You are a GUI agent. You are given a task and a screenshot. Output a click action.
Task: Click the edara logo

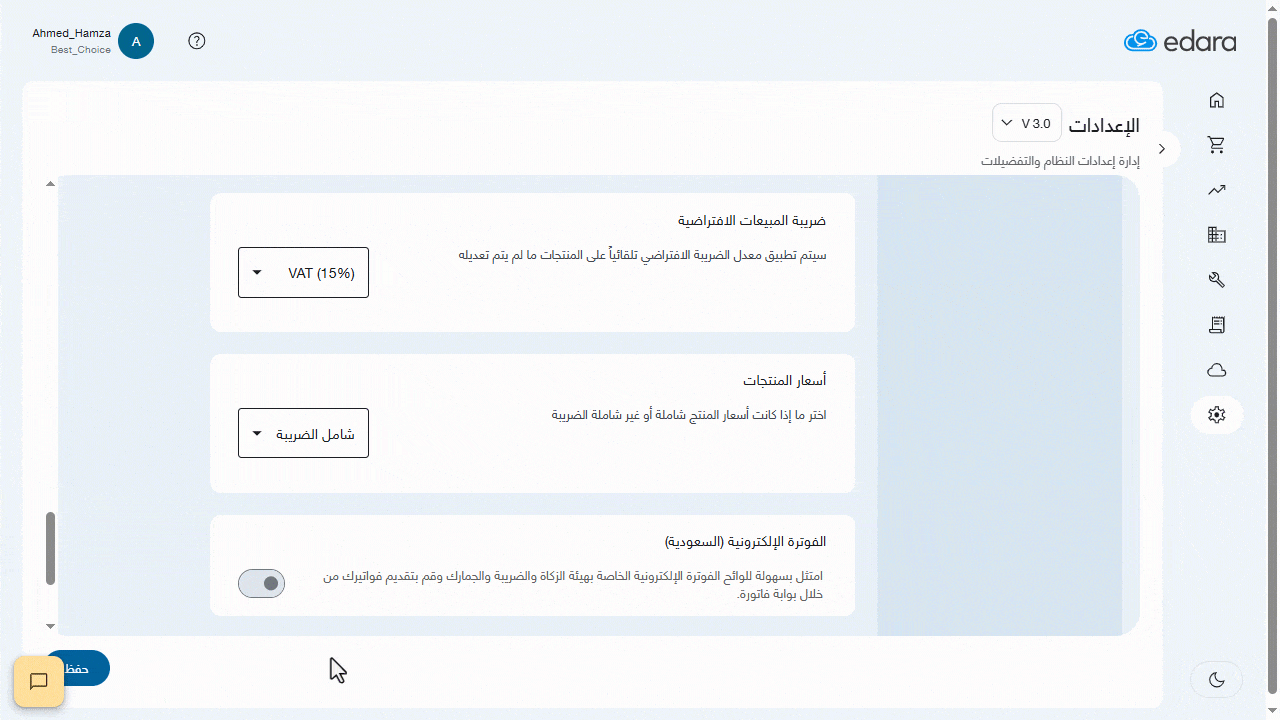1180,41
